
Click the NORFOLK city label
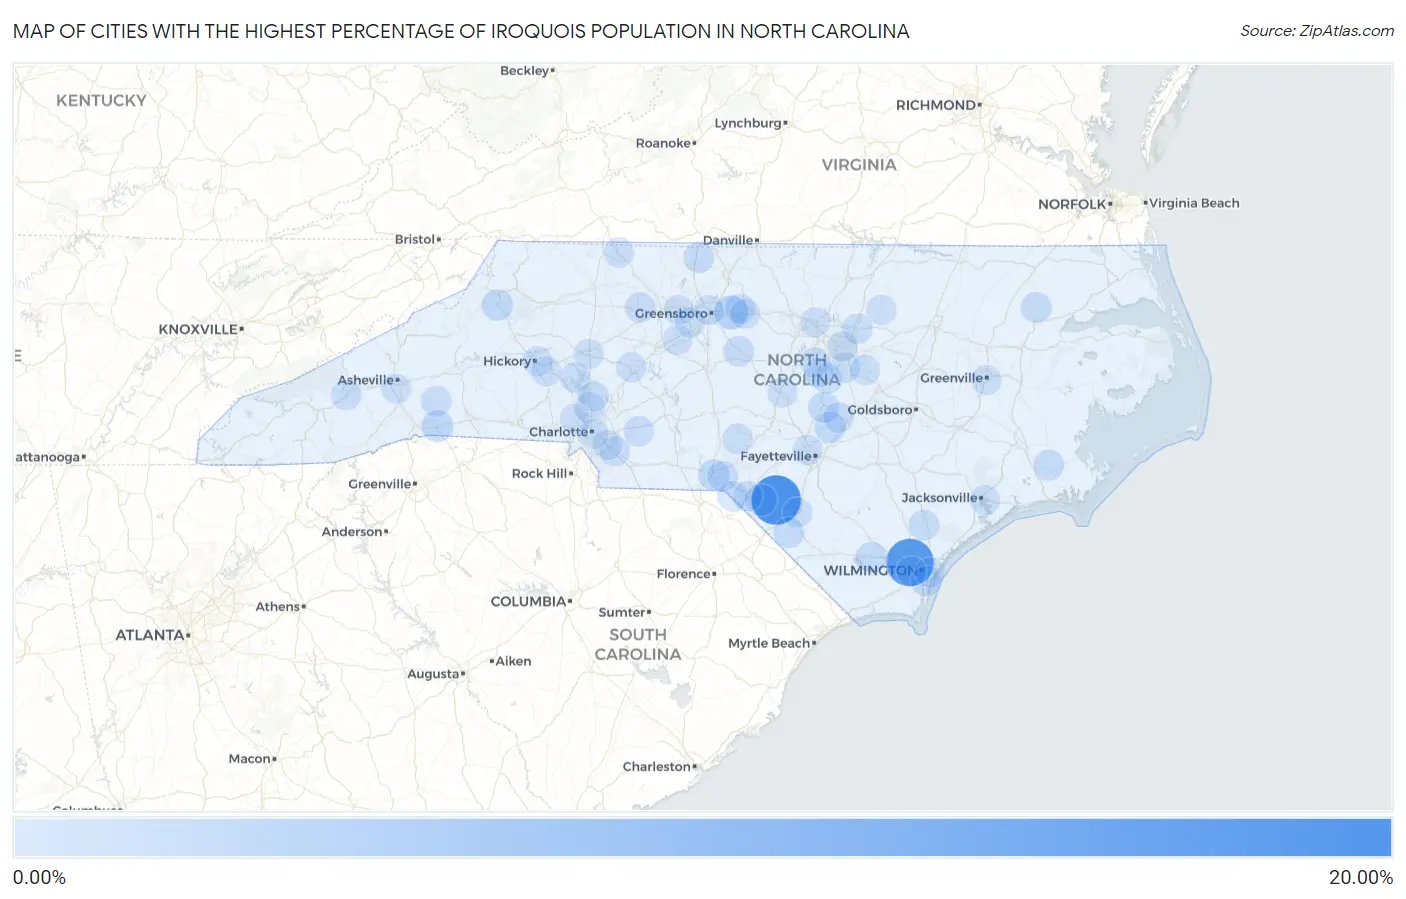tap(1072, 204)
